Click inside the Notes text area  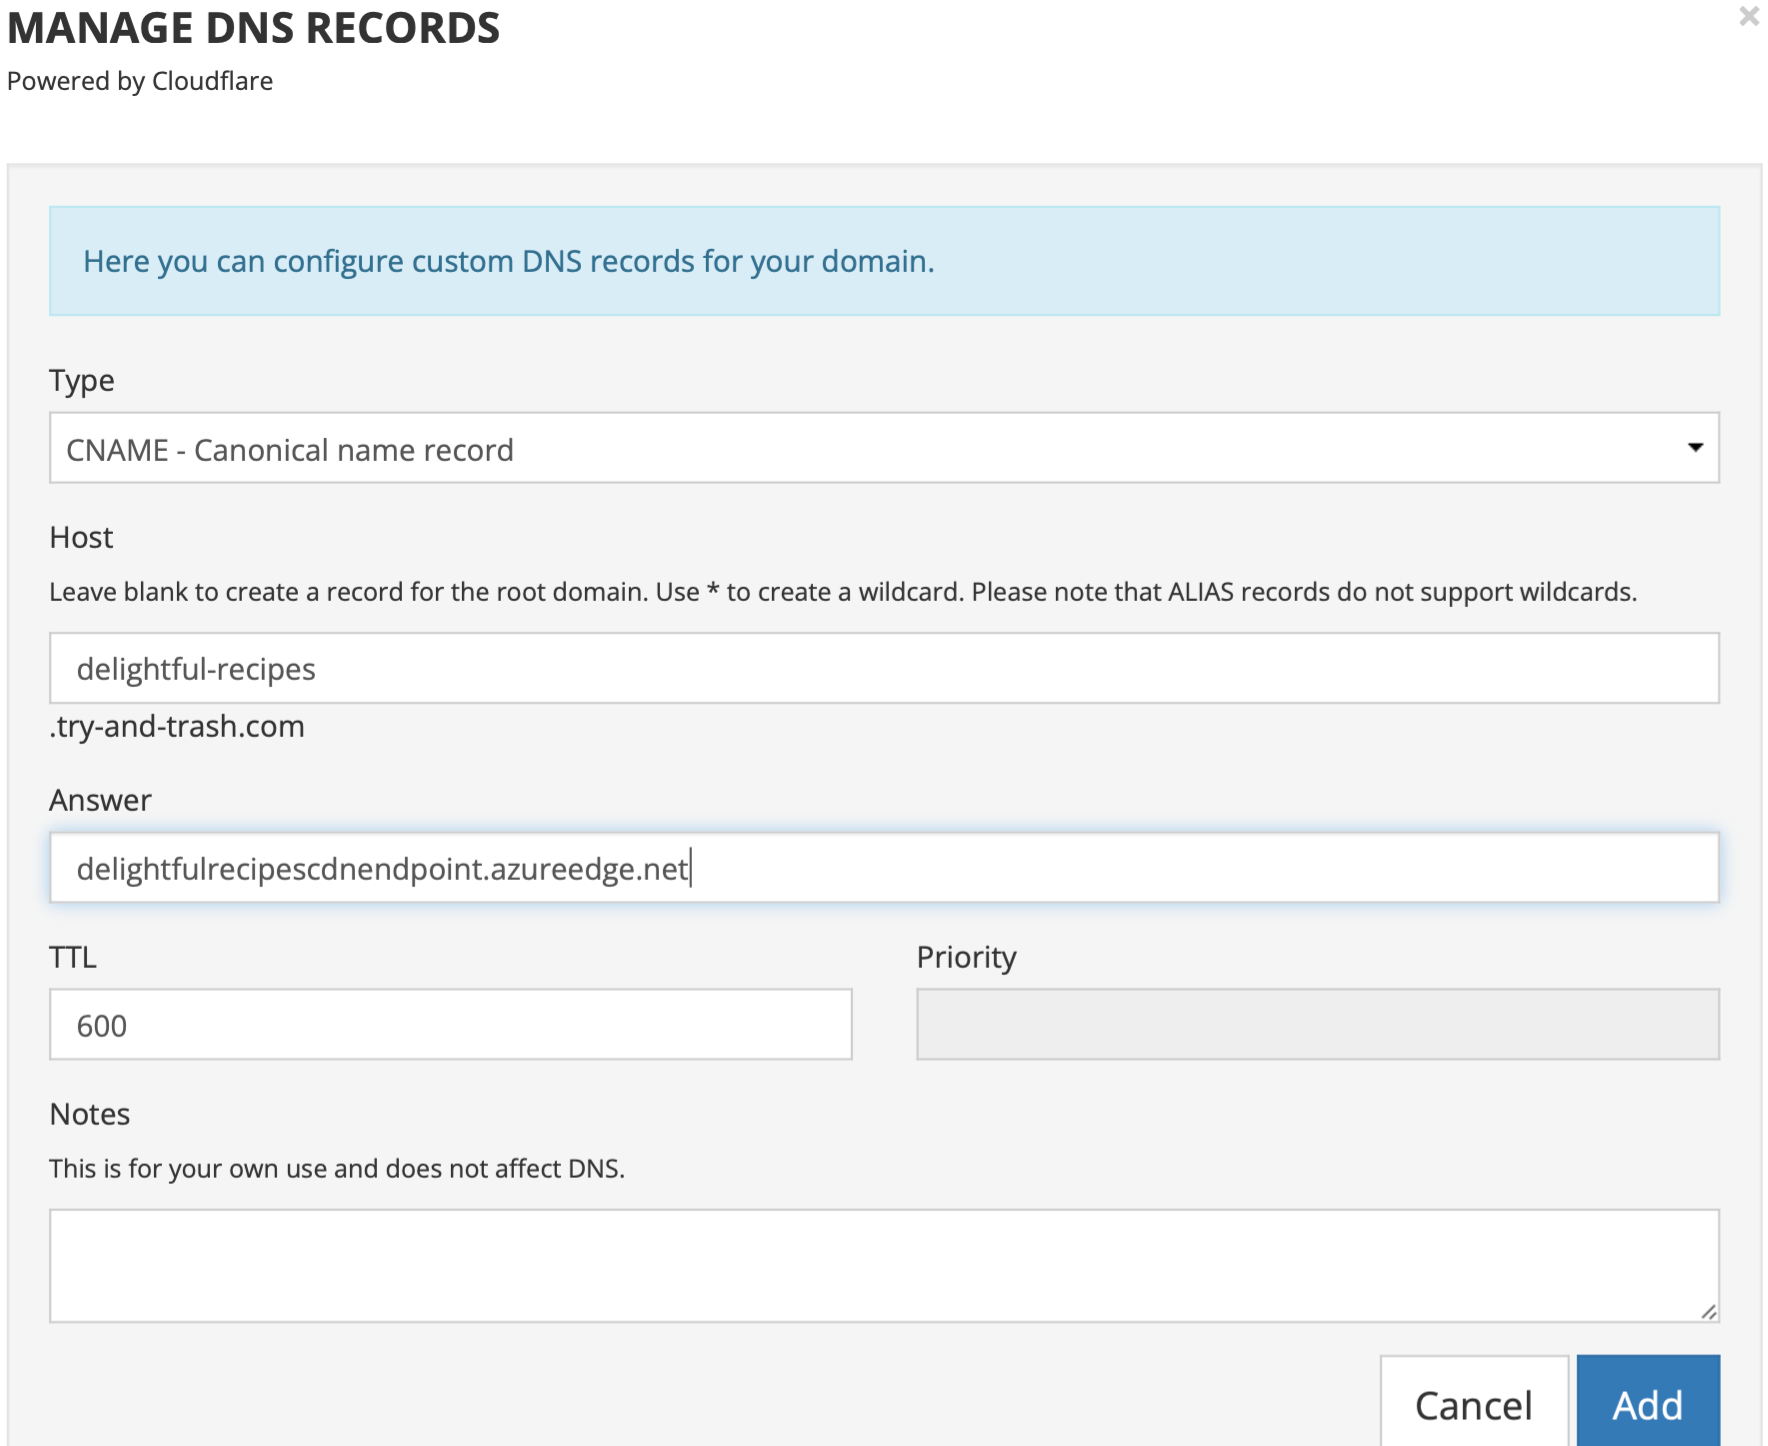tap(884, 1266)
